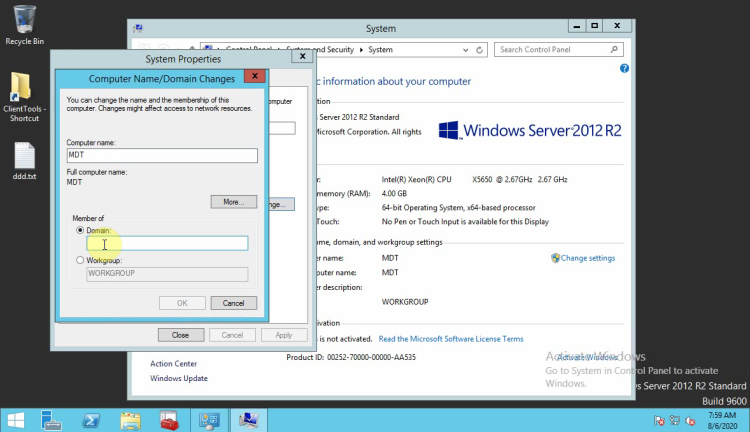Open the Change settings link
This screenshot has width=750, height=432.
[x=587, y=258]
